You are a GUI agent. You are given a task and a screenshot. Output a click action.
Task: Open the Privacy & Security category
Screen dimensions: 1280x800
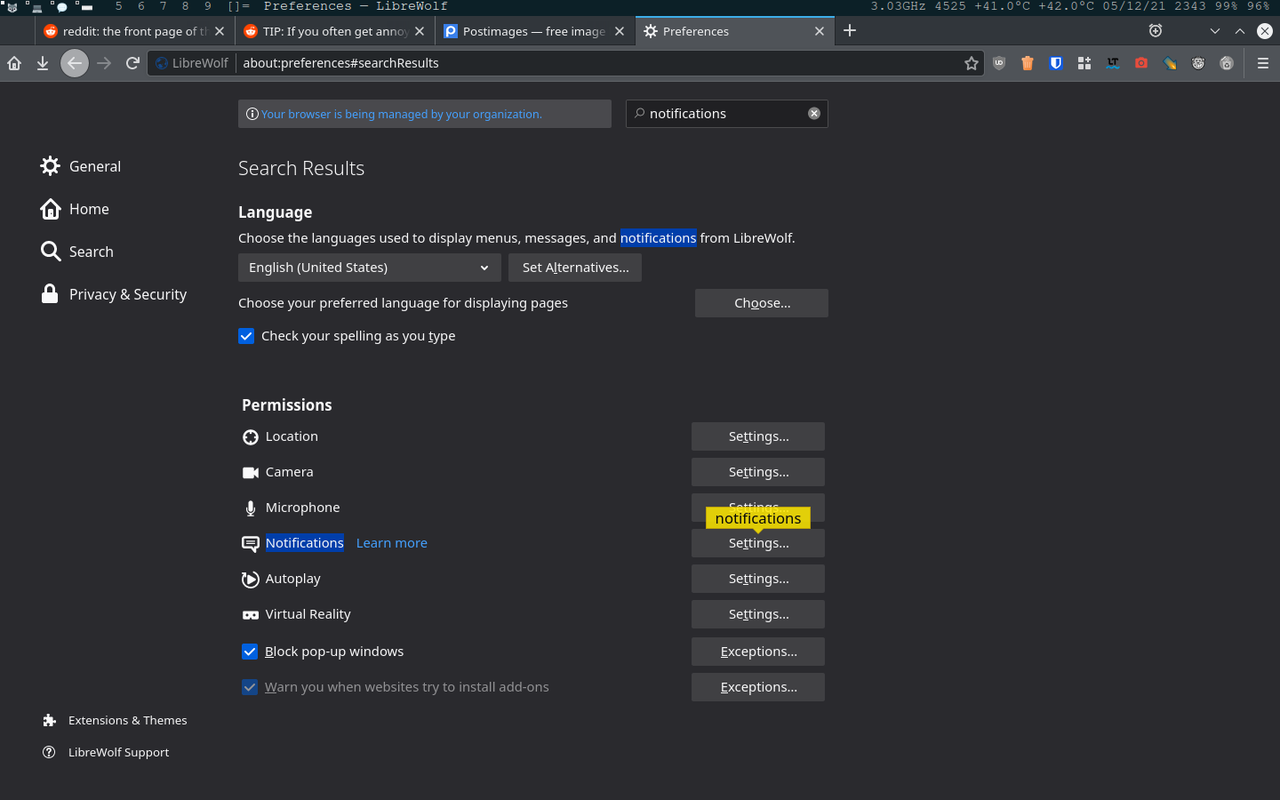pyautogui.click(x=113, y=294)
